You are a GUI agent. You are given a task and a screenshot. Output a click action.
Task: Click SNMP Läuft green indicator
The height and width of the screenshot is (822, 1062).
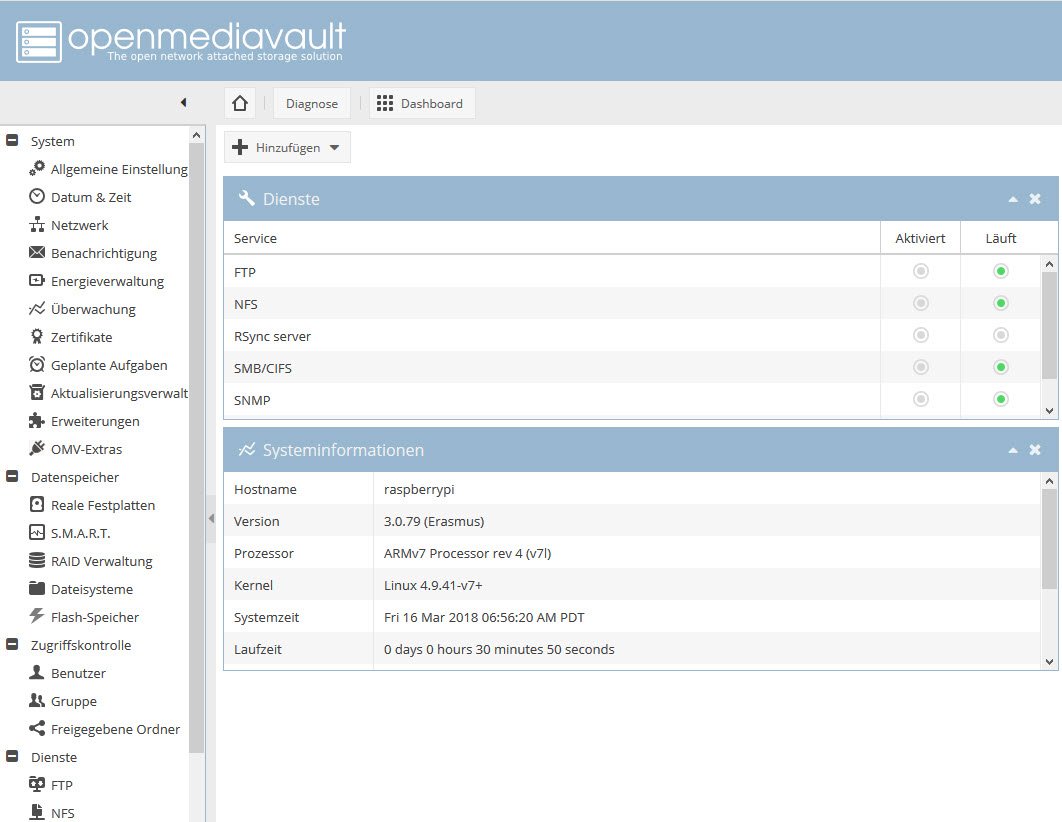pyautogui.click(x=1000, y=399)
